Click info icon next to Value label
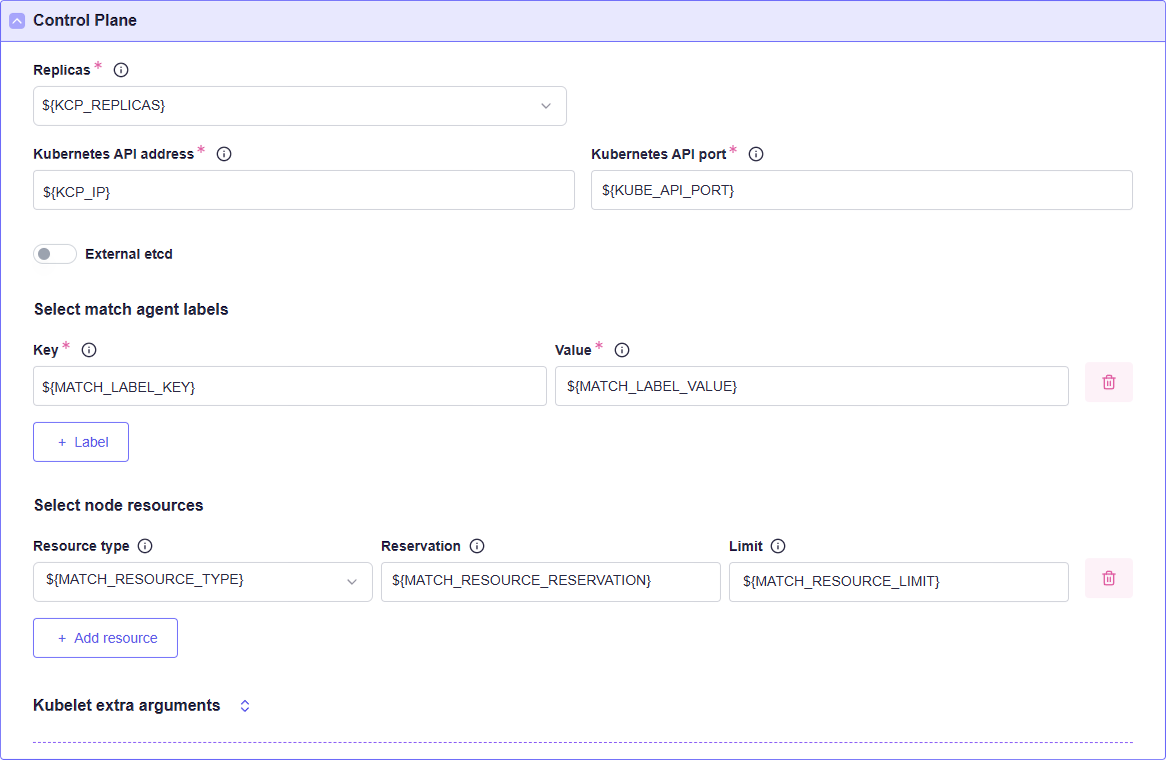This screenshot has height=760, width=1166. [622, 350]
